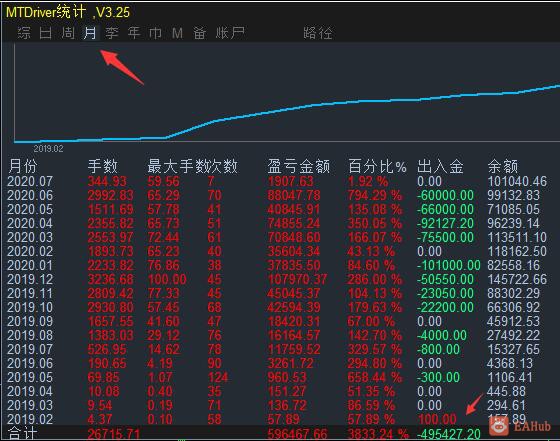The height and width of the screenshot is (441, 560).
Task: Switch to the 综 summary tab
Action: pyautogui.click(x=24, y=33)
